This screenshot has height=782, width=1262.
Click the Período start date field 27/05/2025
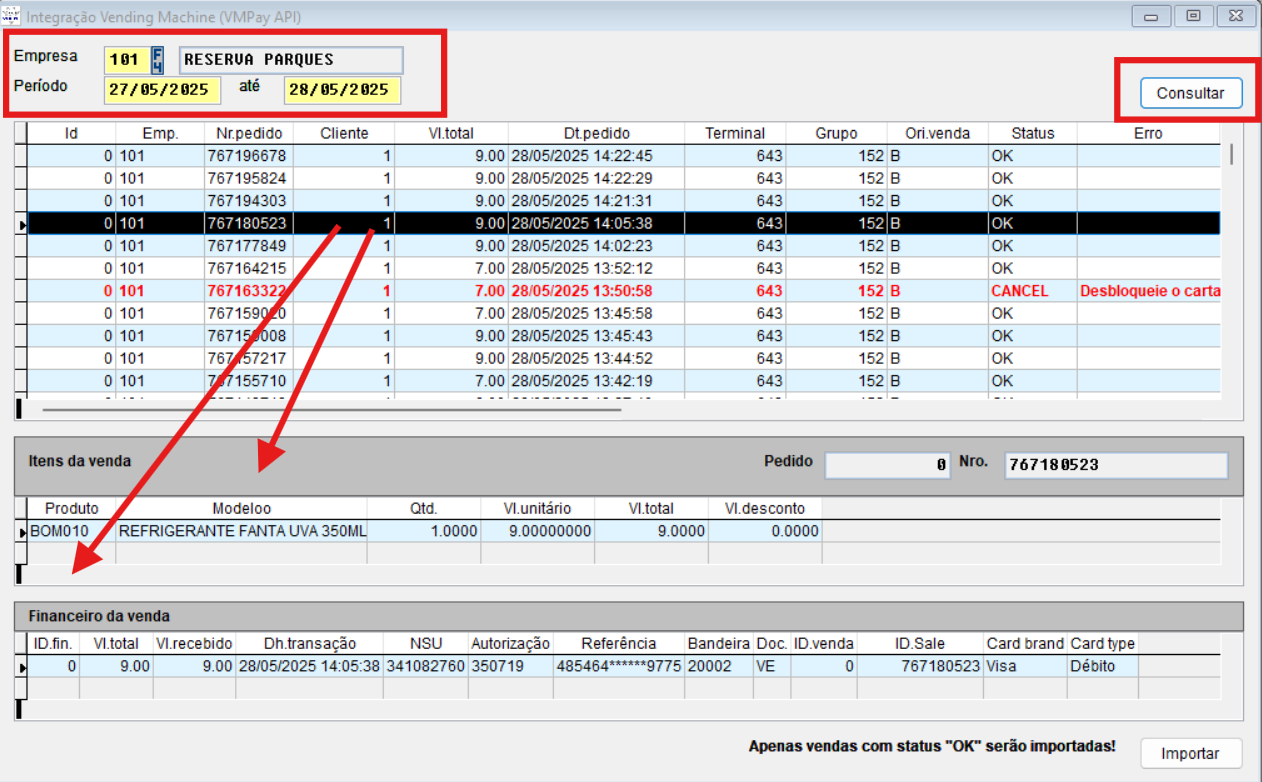point(162,90)
